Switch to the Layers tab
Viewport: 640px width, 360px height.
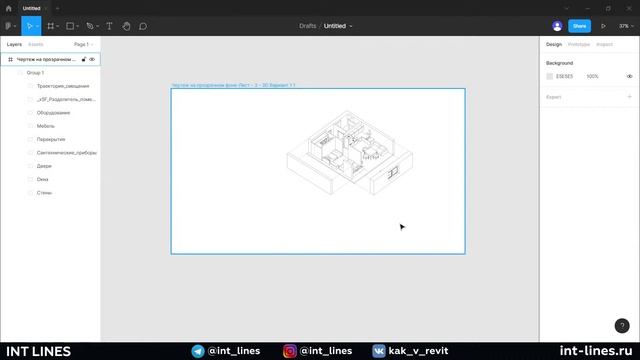pyautogui.click(x=14, y=44)
